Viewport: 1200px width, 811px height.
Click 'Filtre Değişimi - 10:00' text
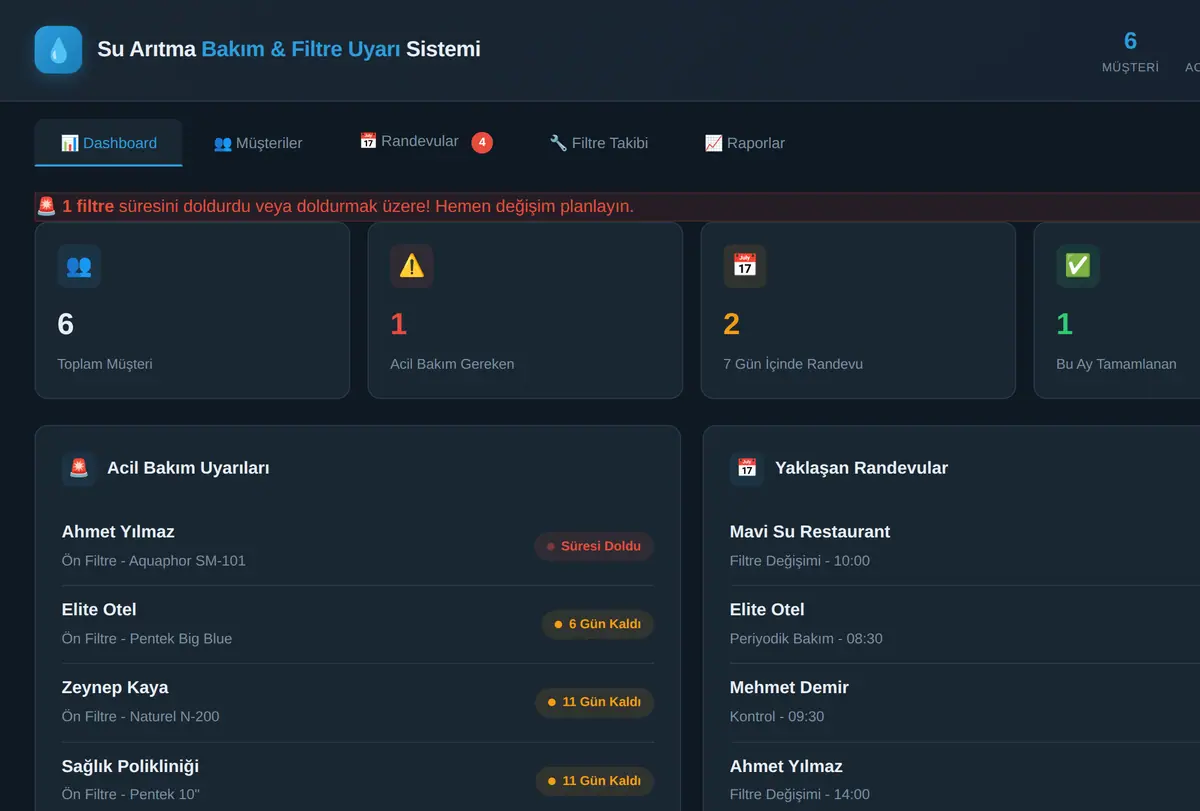click(x=800, y=561)
